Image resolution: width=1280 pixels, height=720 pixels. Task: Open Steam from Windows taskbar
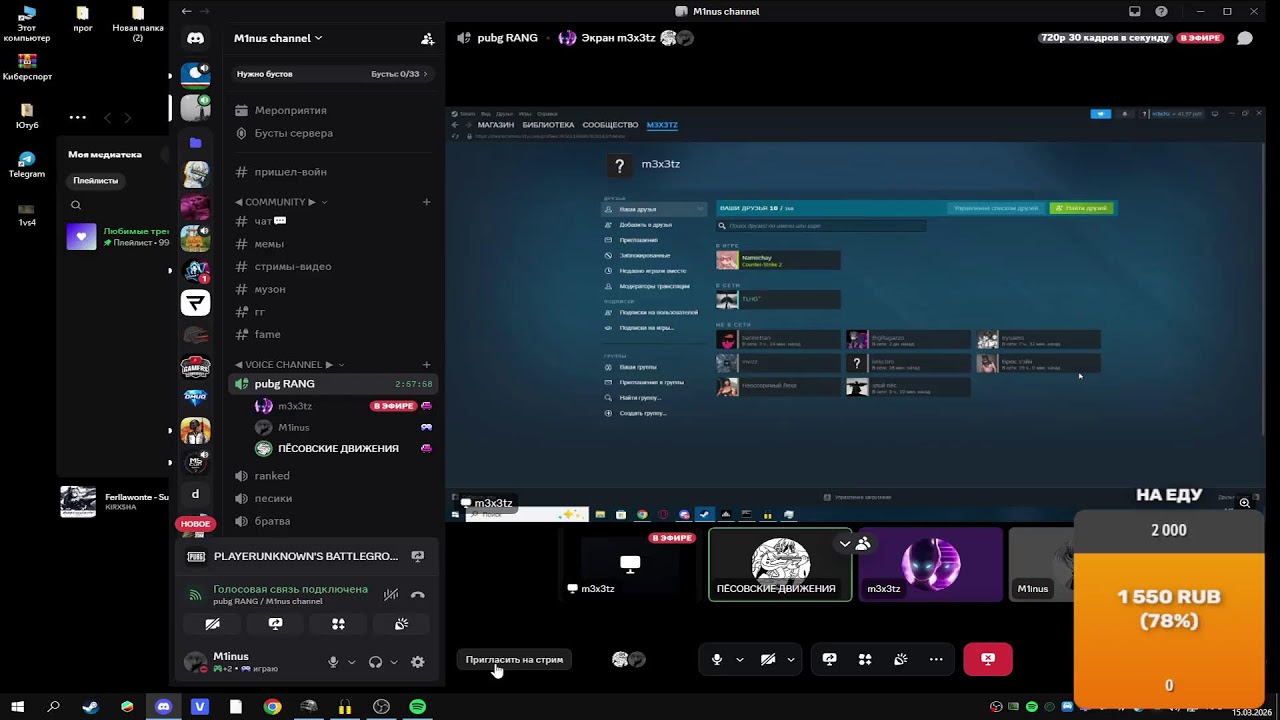90,707
